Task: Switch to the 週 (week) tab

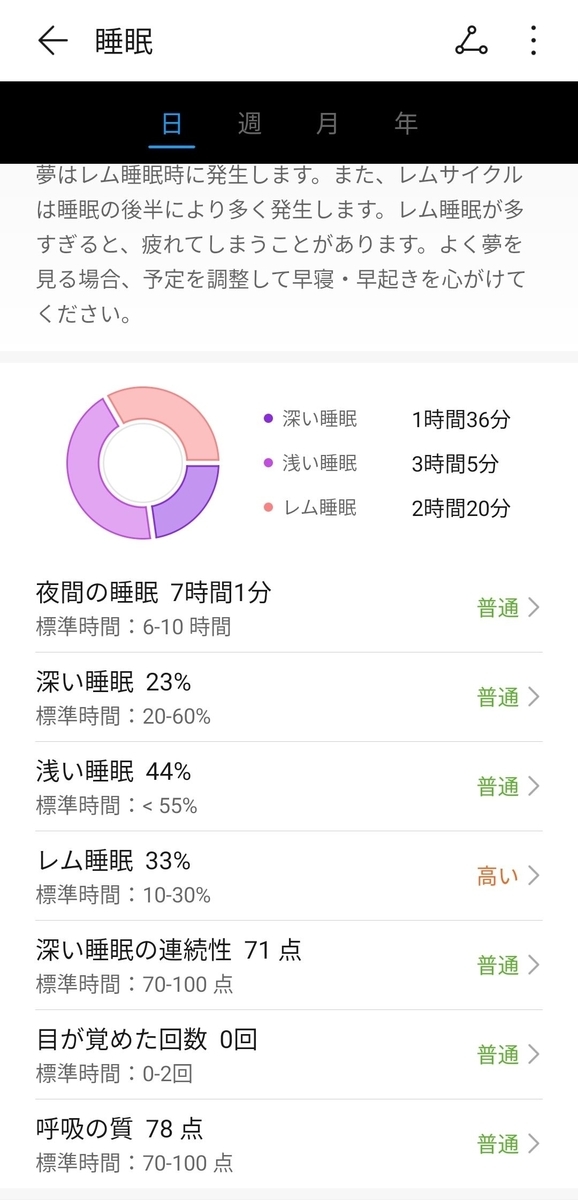Action: [249, 124]
